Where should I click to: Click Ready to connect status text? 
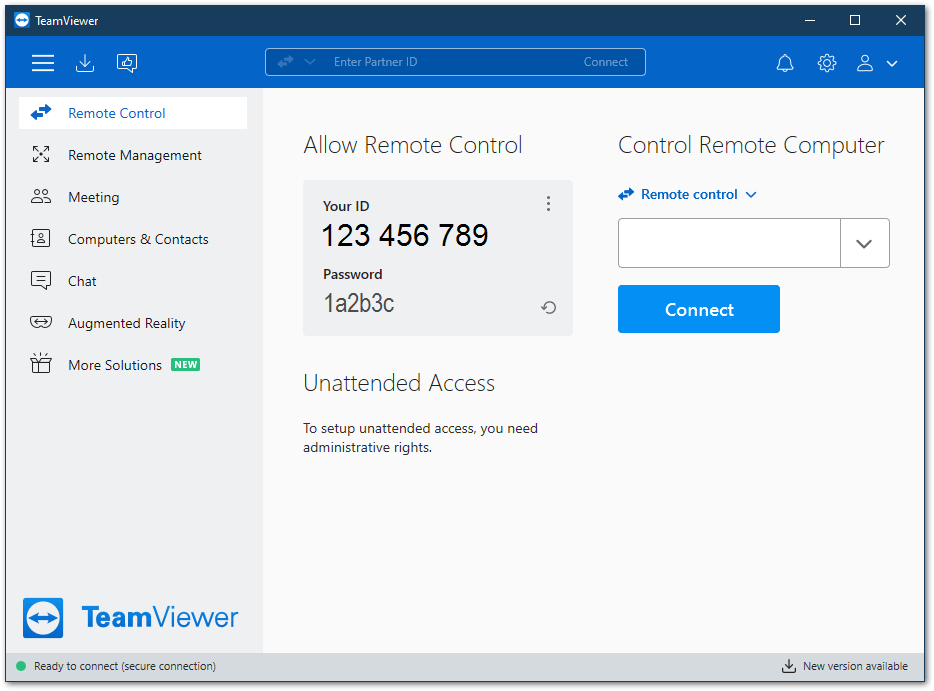(124, 666)
